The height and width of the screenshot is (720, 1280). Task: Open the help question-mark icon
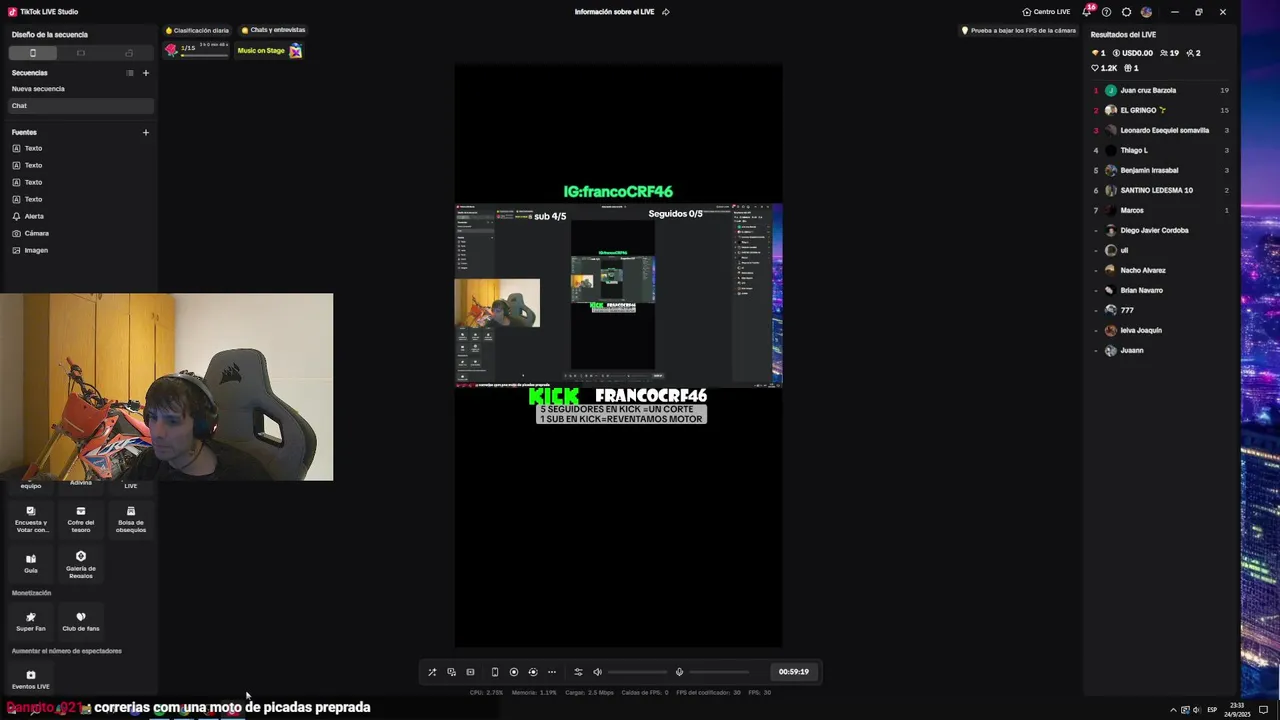(1106, 12)
